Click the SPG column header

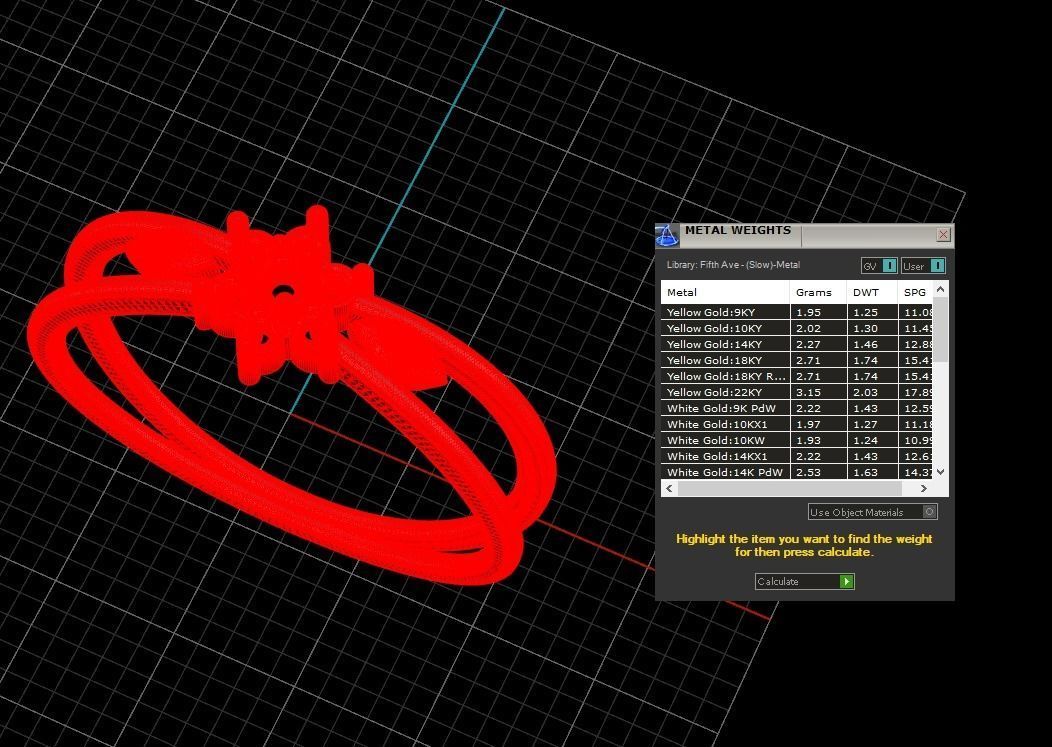click(x=915, y=293)
